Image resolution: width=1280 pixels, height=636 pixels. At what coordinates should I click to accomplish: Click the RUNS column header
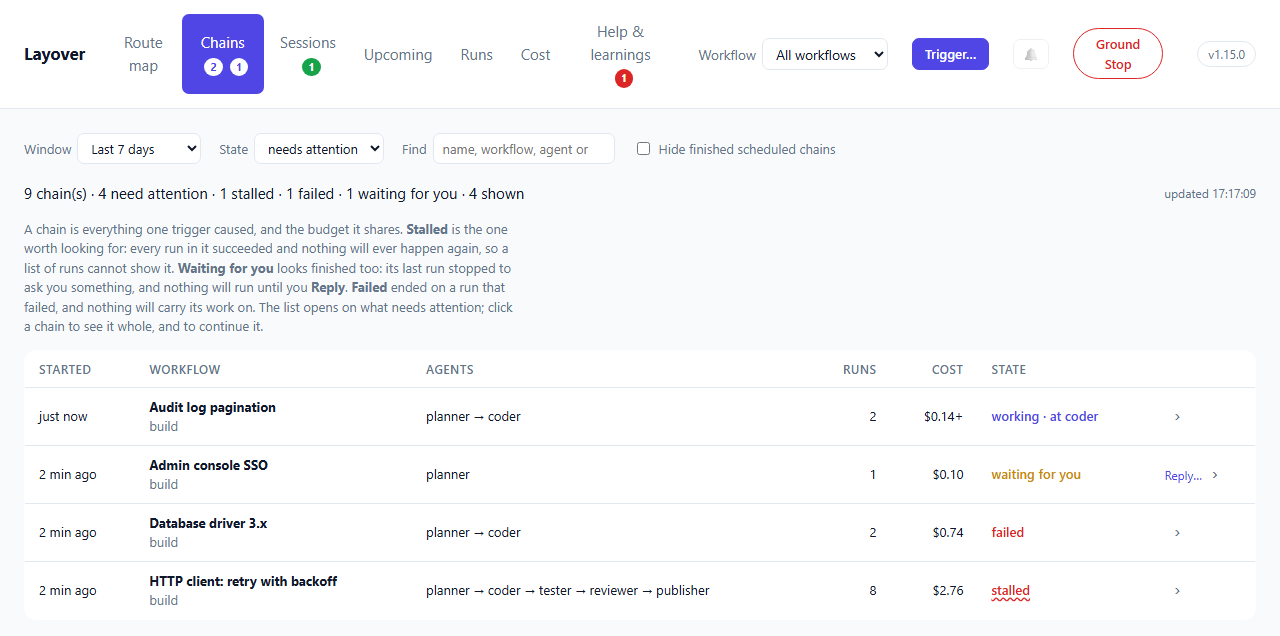tap(859, 370)
